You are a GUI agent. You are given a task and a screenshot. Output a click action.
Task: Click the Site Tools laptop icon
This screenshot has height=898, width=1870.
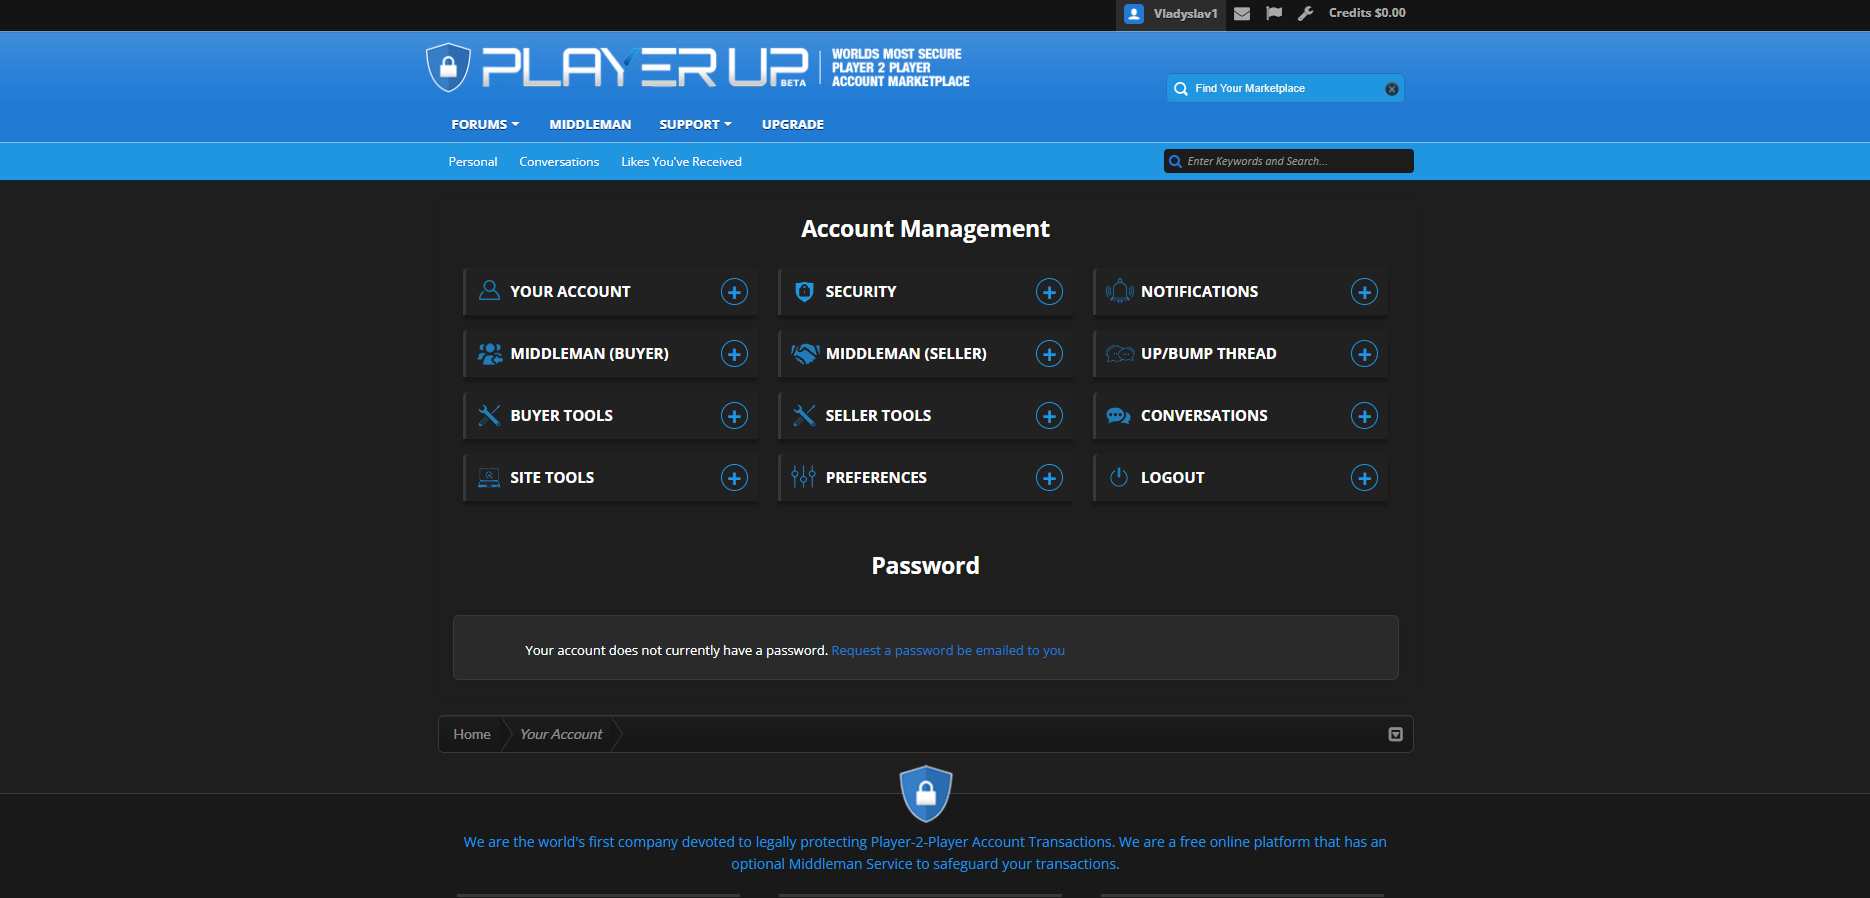coord(489,477)
